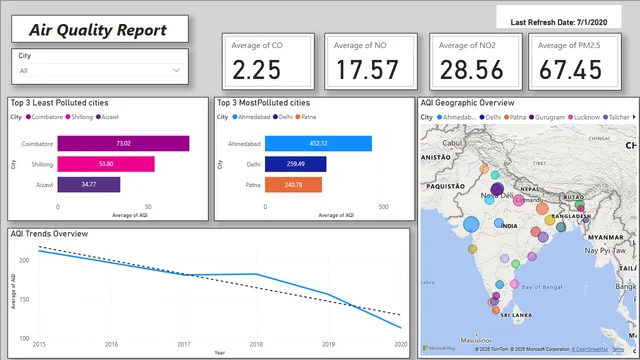The height and width of the screenshot is (360, 640).
Task: Click the chevron arrow in City slicer
Action: click(x=176, y=70)
